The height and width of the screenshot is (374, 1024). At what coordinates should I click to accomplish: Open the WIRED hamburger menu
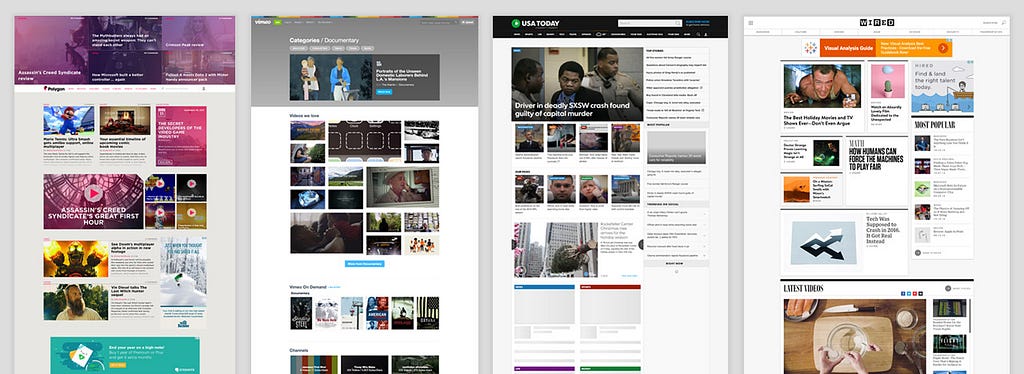click(751, 23)
